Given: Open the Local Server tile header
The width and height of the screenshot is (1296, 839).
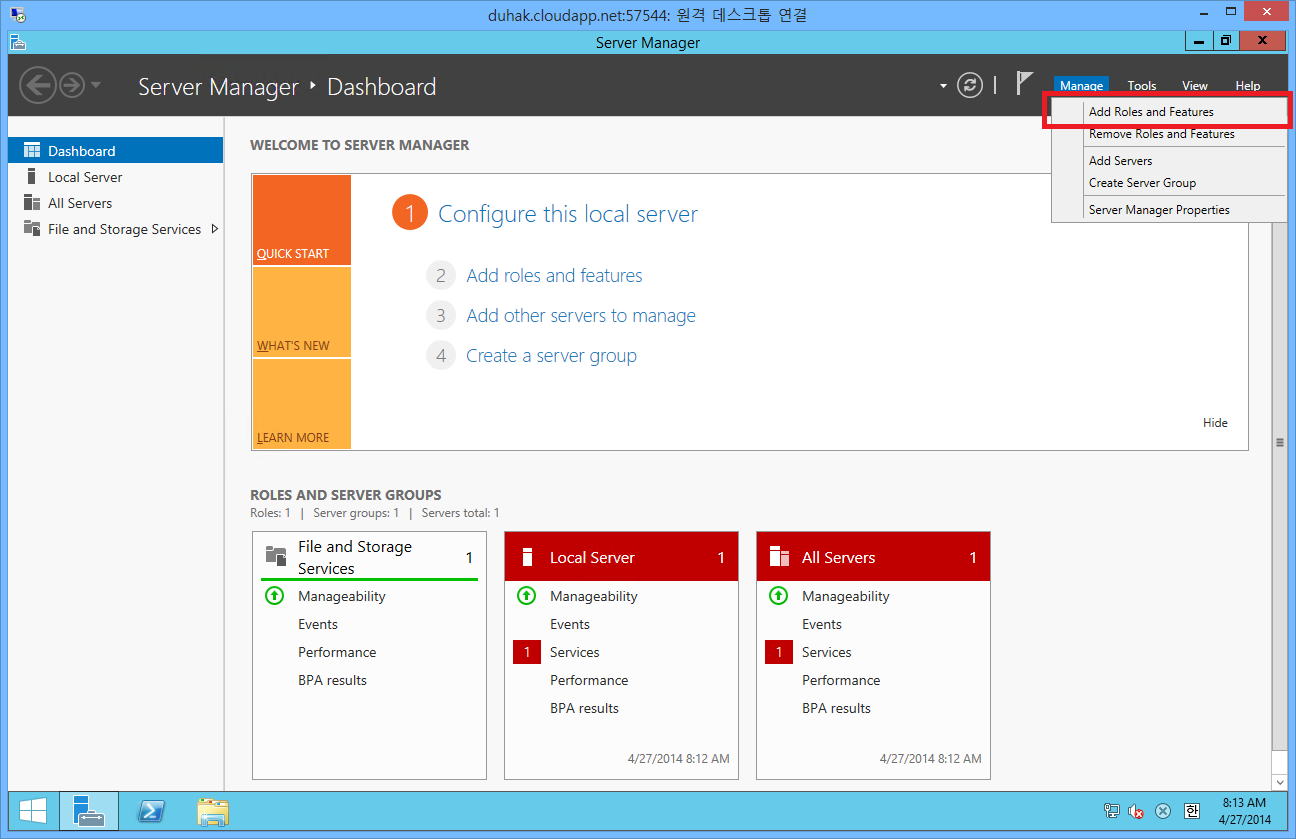Looking at the screenshot, I should [621, 557].
